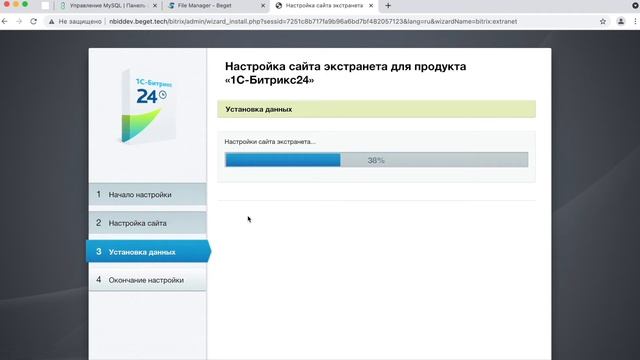Close the 'File Manager - Beget' tab

(x=263, y=6)
